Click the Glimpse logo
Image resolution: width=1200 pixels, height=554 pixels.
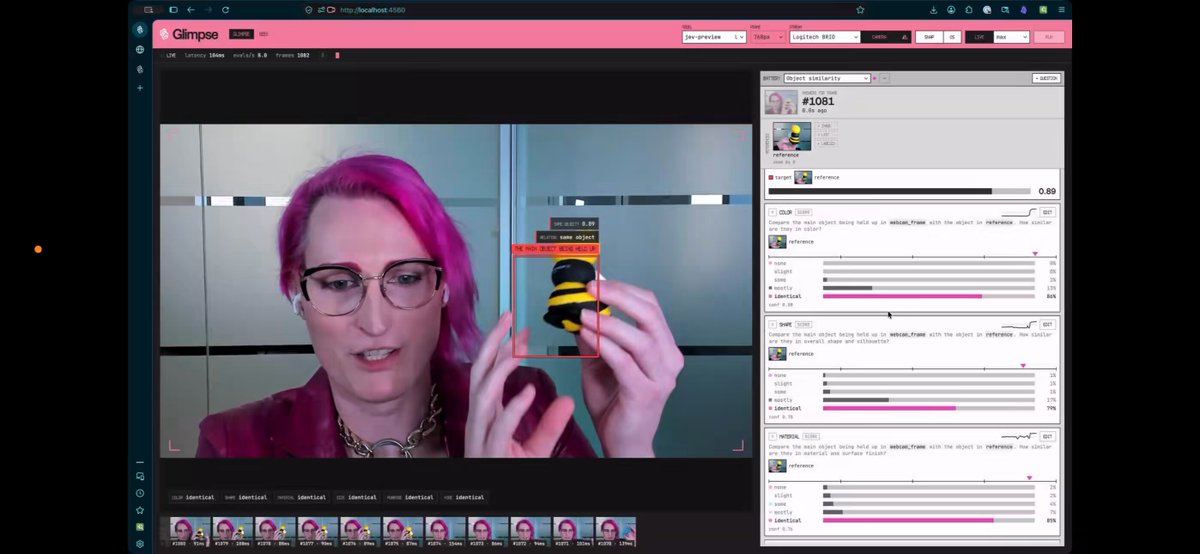coord(189,34)
